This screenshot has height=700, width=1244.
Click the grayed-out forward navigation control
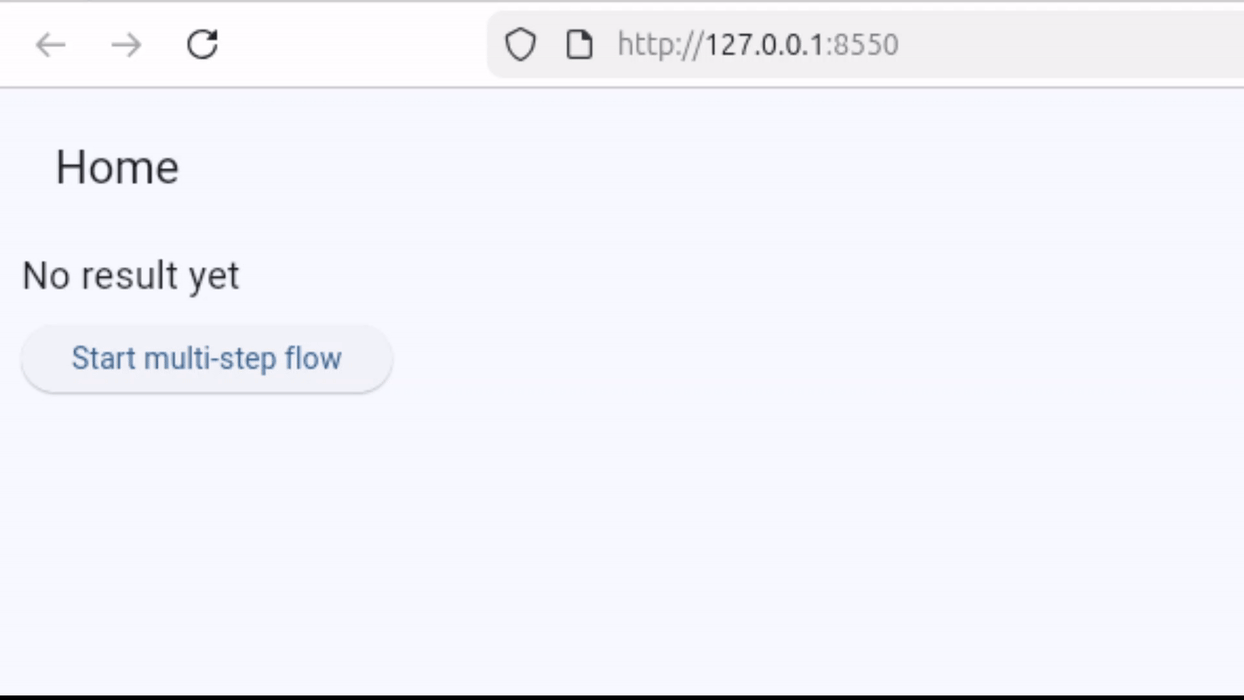(x=124, y=44)
